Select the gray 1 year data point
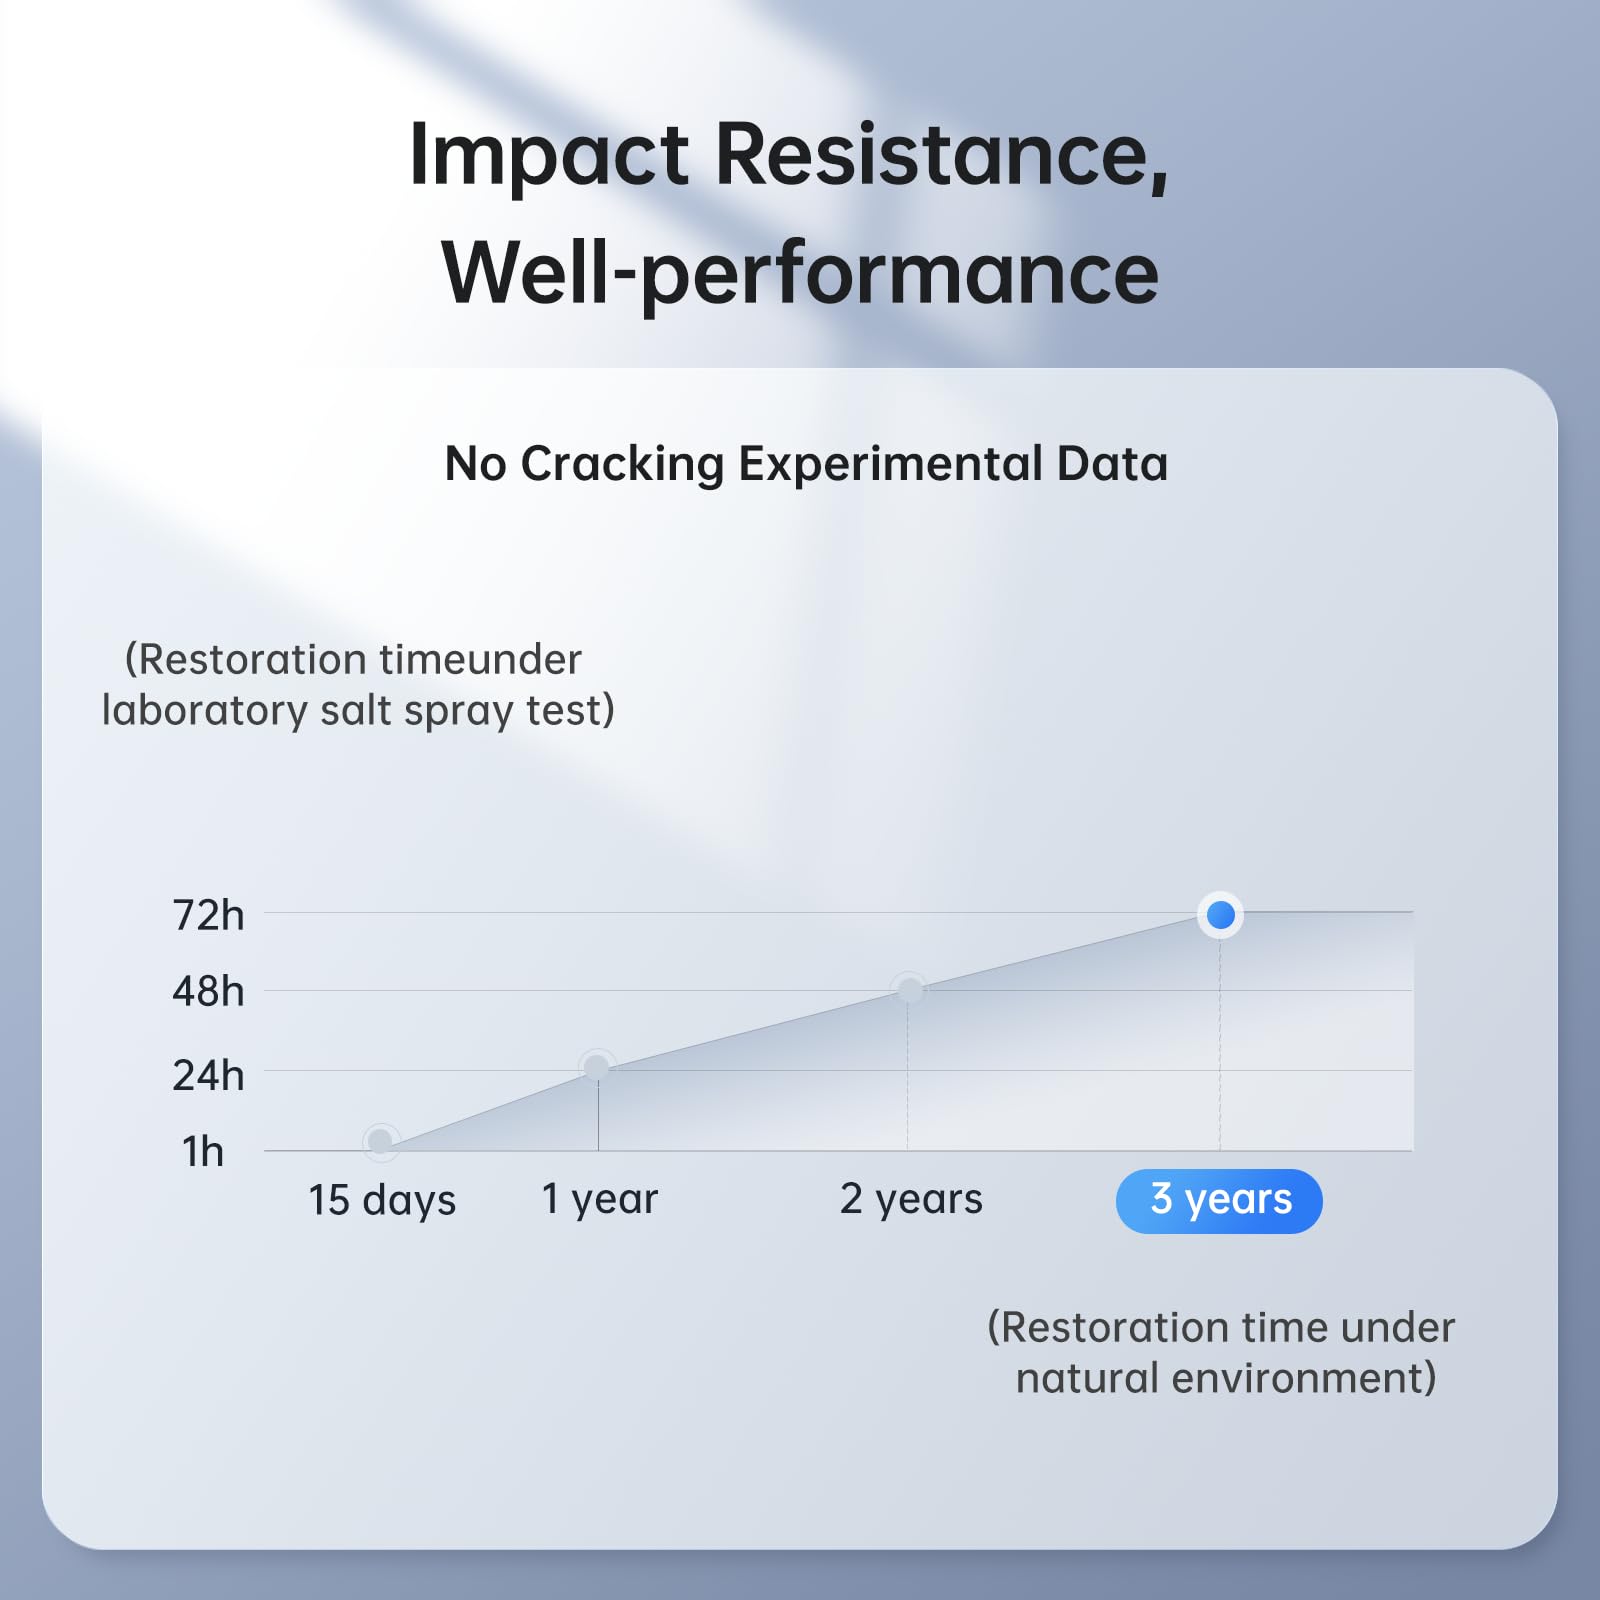This screenshot has width=1600, height=1600. coord(597,1067)
